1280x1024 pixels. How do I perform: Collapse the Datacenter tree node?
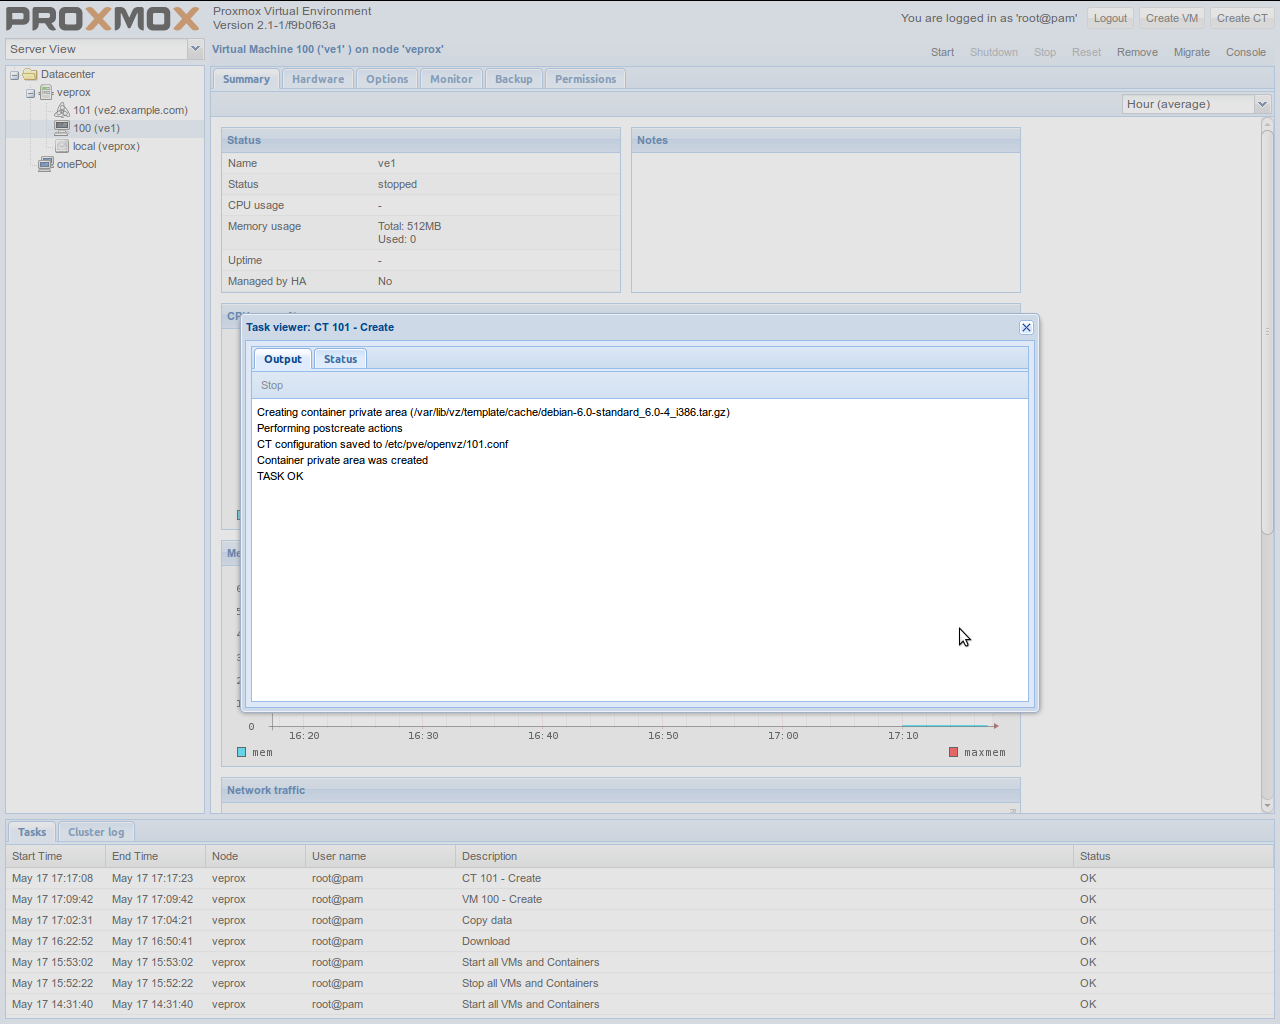click(13, 74)
